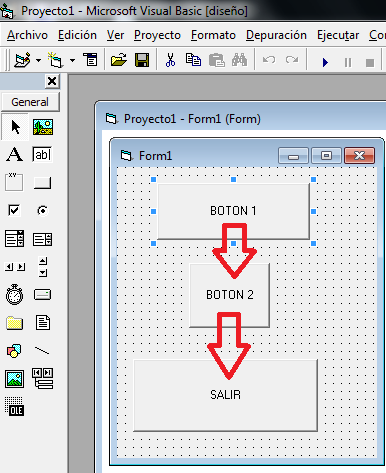386x473 pixels.
Task: Click the top-left sizing handle of BOTON 1
Action: (153, 180)
